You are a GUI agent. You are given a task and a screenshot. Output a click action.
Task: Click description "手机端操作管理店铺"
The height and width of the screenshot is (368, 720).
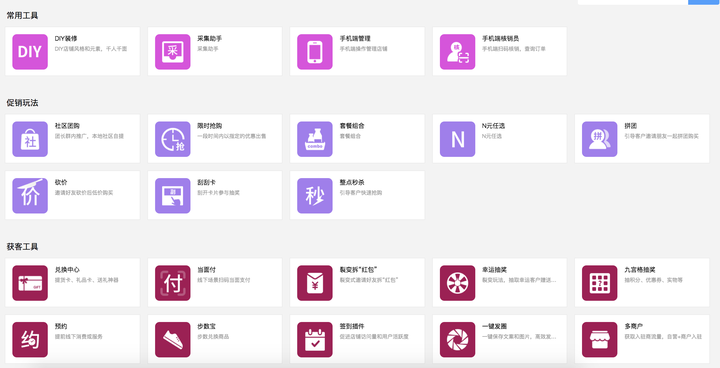coord(364,49)
